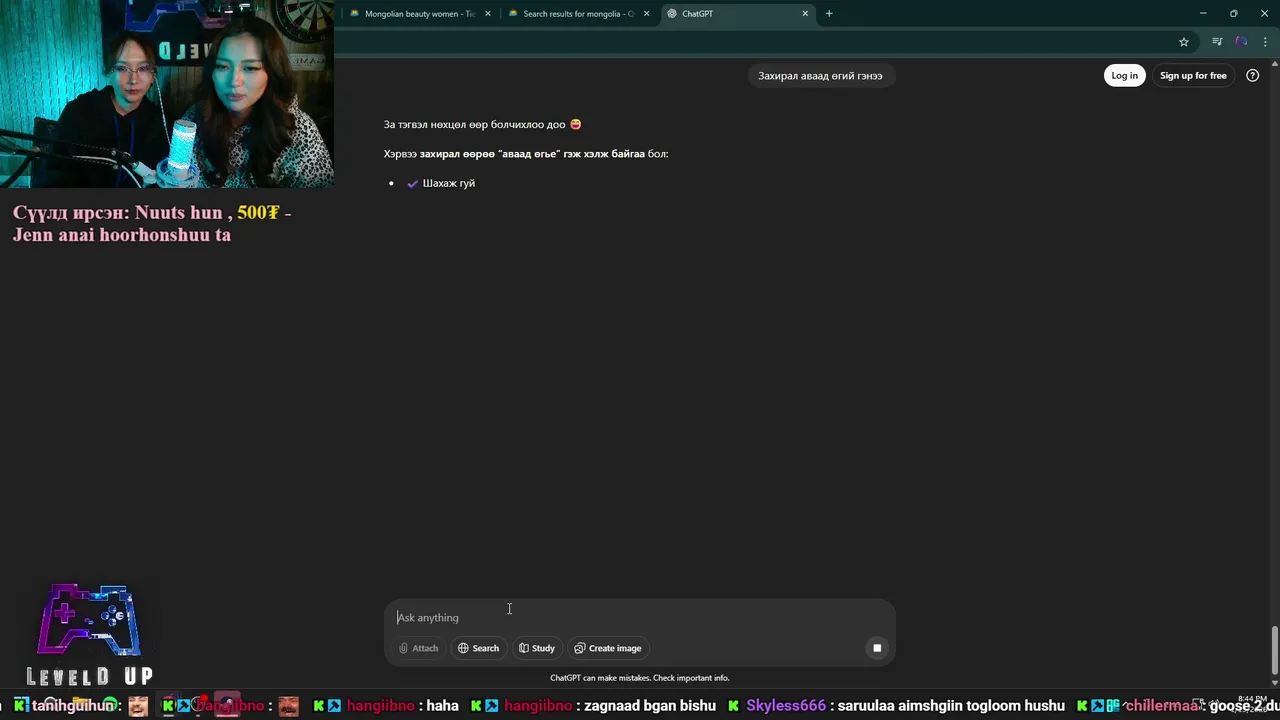This screenshot has height=720, width=1280.
Task: Close the ChatGPT tab
Action: (x=805, y=14)
